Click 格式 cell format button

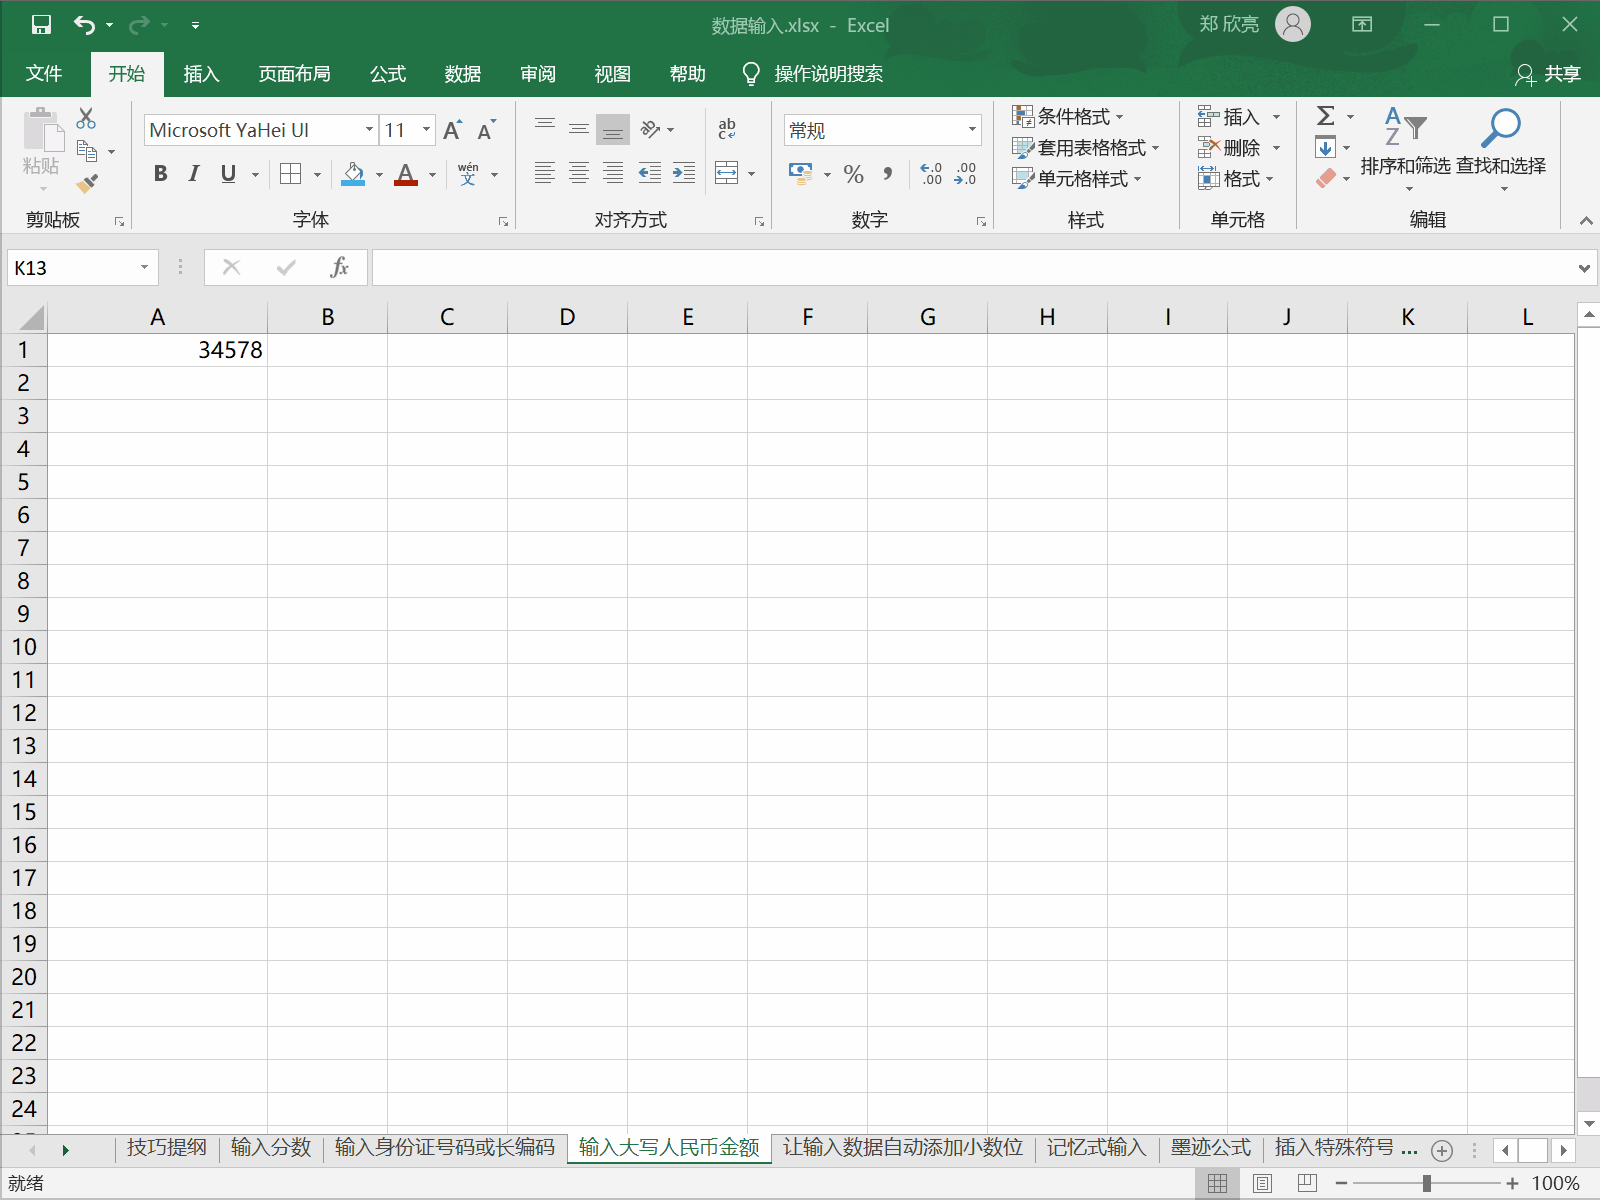(x=1236, y=179)
